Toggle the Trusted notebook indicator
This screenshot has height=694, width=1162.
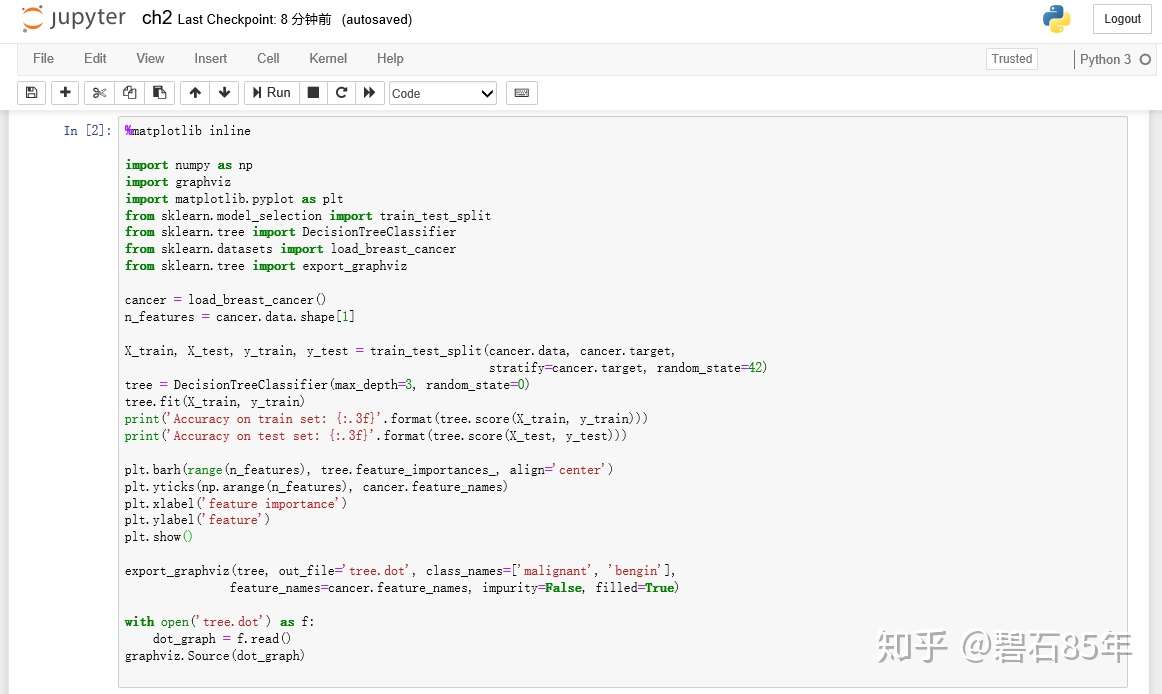[1012, 59]
